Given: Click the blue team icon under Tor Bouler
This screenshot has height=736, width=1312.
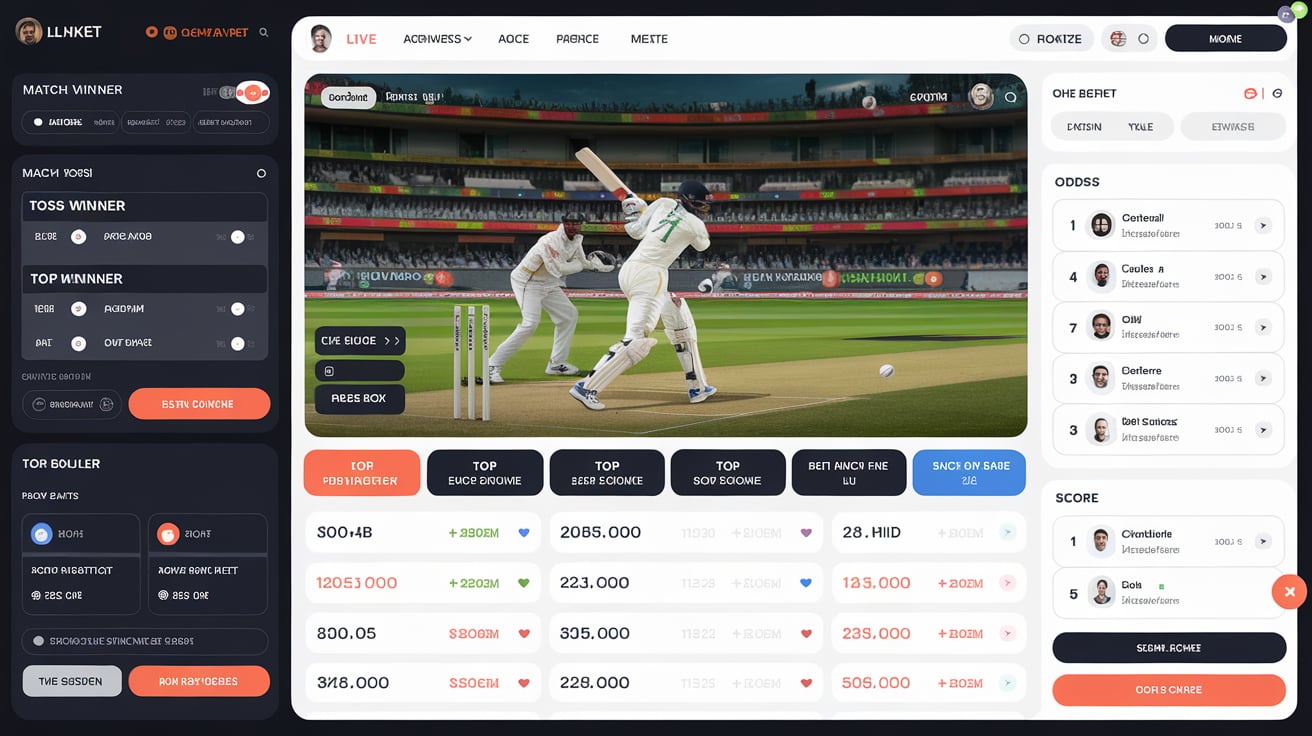Looking at the screenshot, I should coord(42,534).
